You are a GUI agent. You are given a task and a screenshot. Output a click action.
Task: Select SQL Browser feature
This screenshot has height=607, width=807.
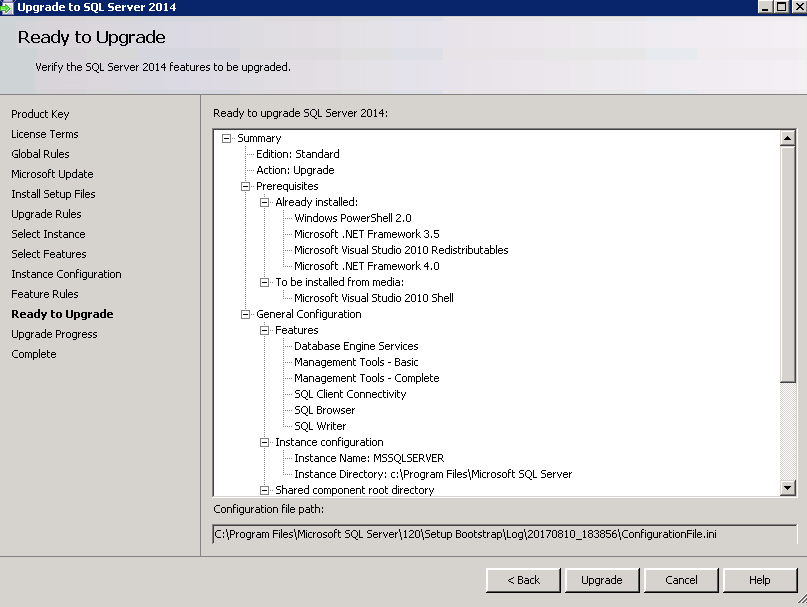(324, 410)
